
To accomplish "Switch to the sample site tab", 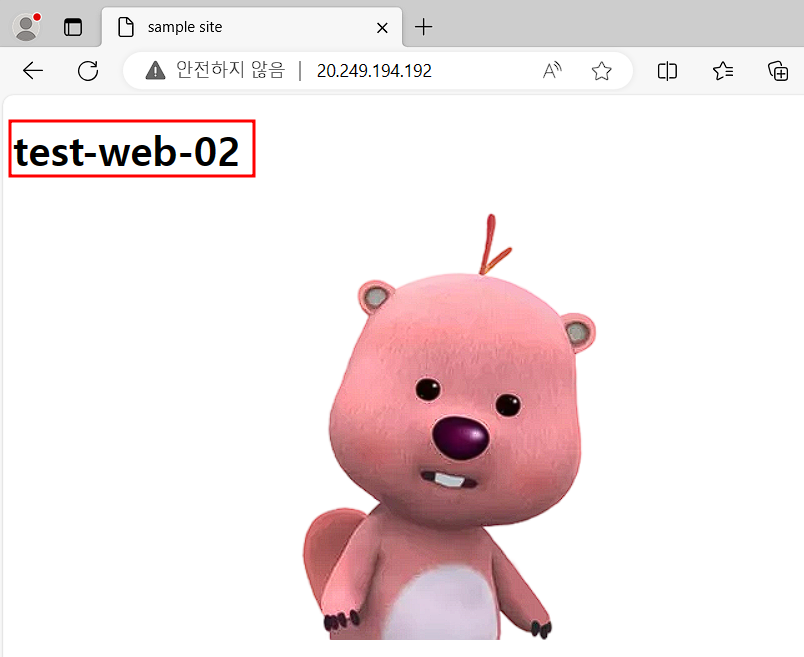I will point(251,27).
